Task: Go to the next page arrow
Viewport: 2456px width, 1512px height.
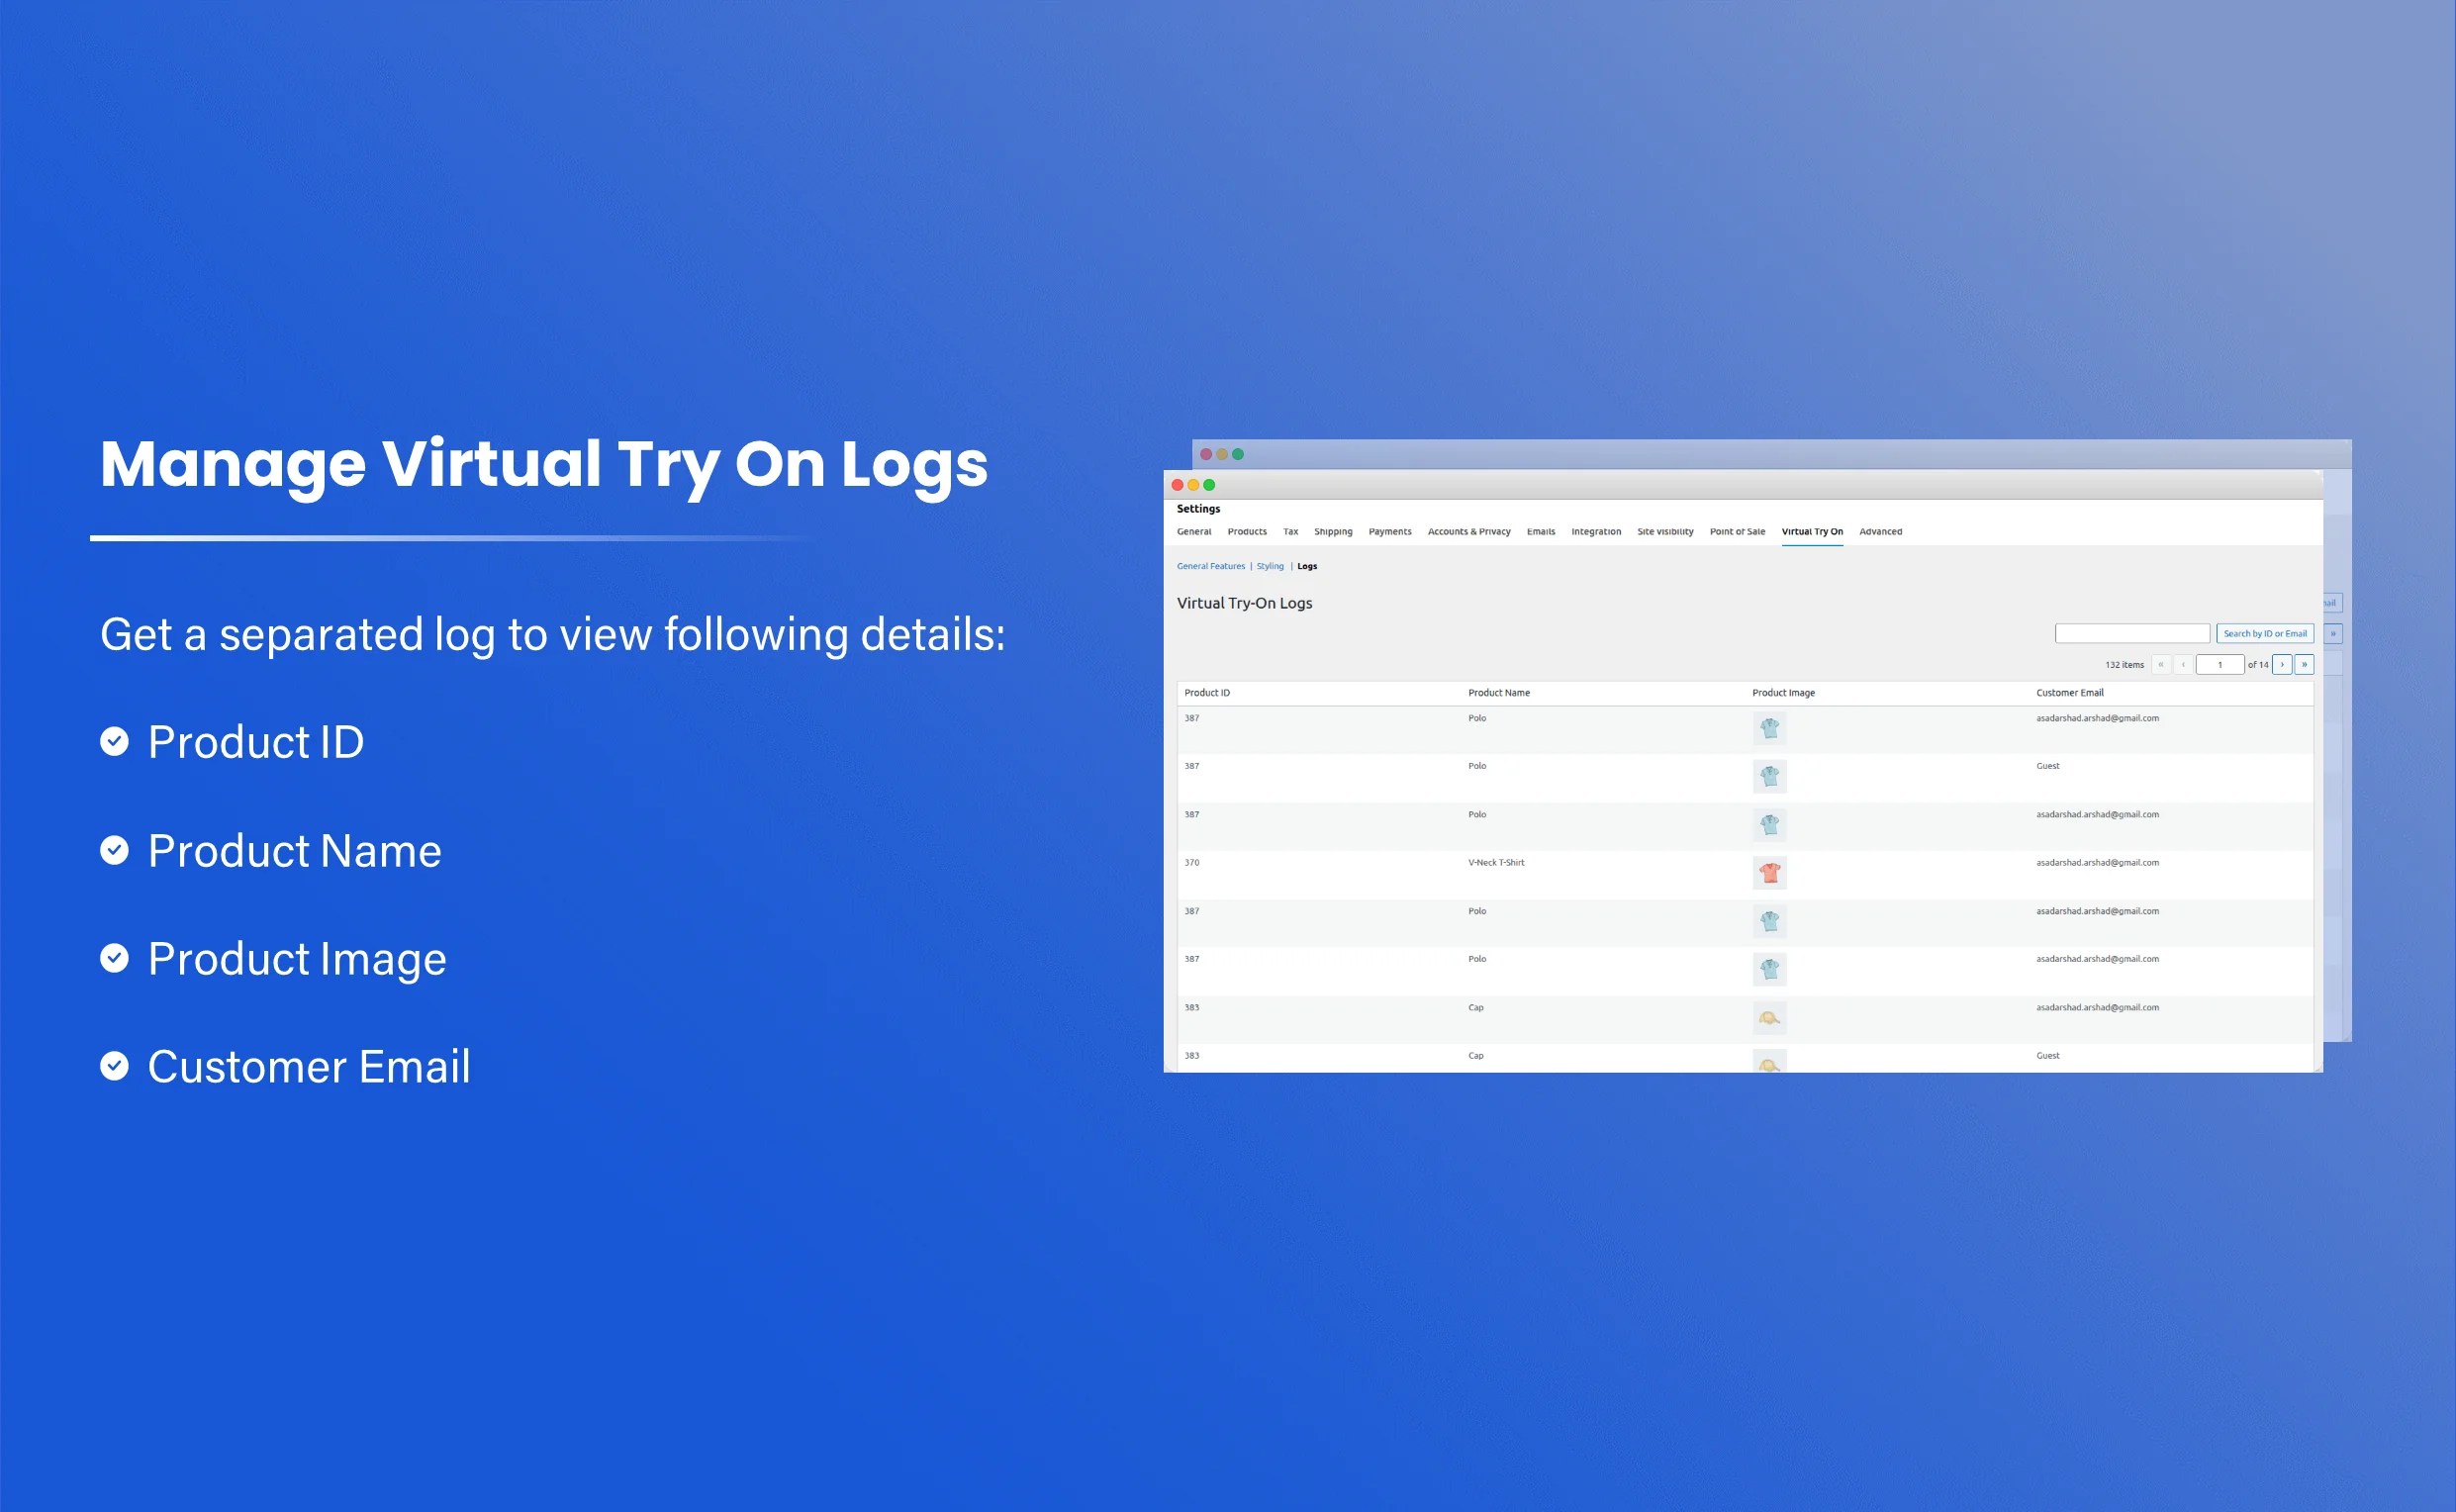Action: [2282, 664]
